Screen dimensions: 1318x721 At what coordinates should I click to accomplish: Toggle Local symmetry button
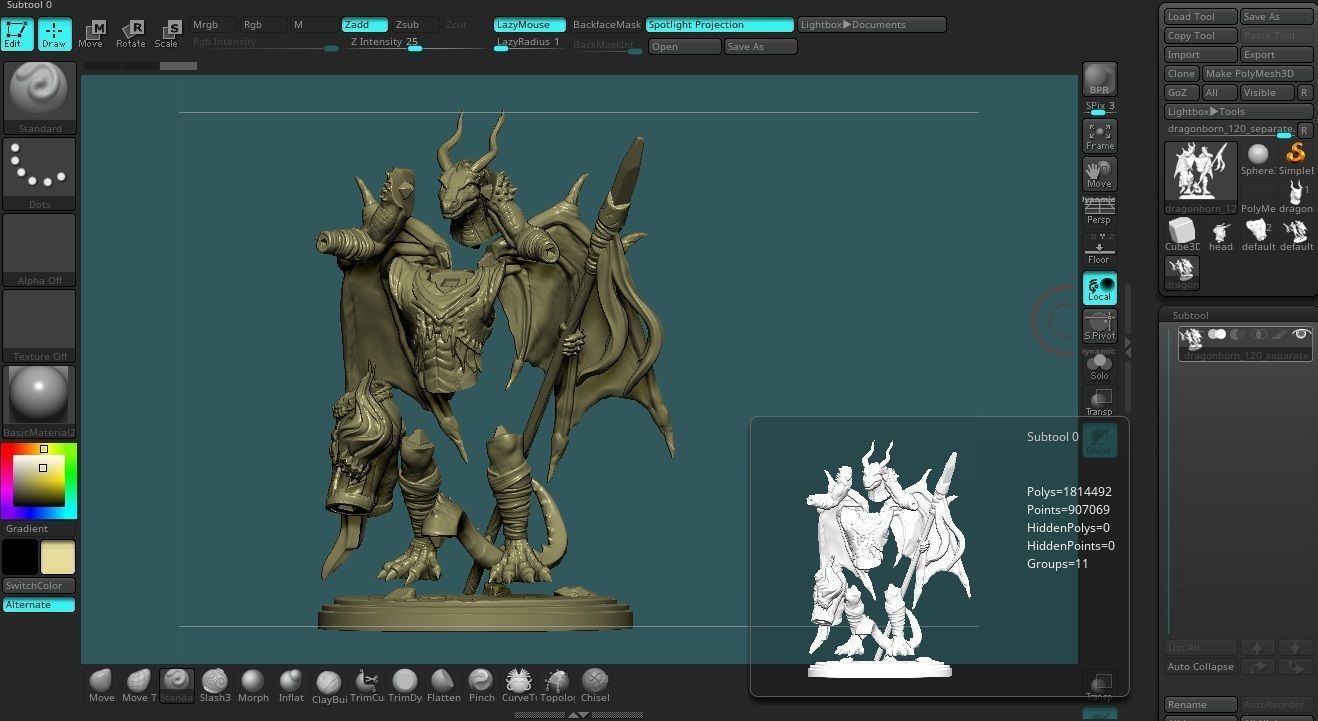(1100, 288)
